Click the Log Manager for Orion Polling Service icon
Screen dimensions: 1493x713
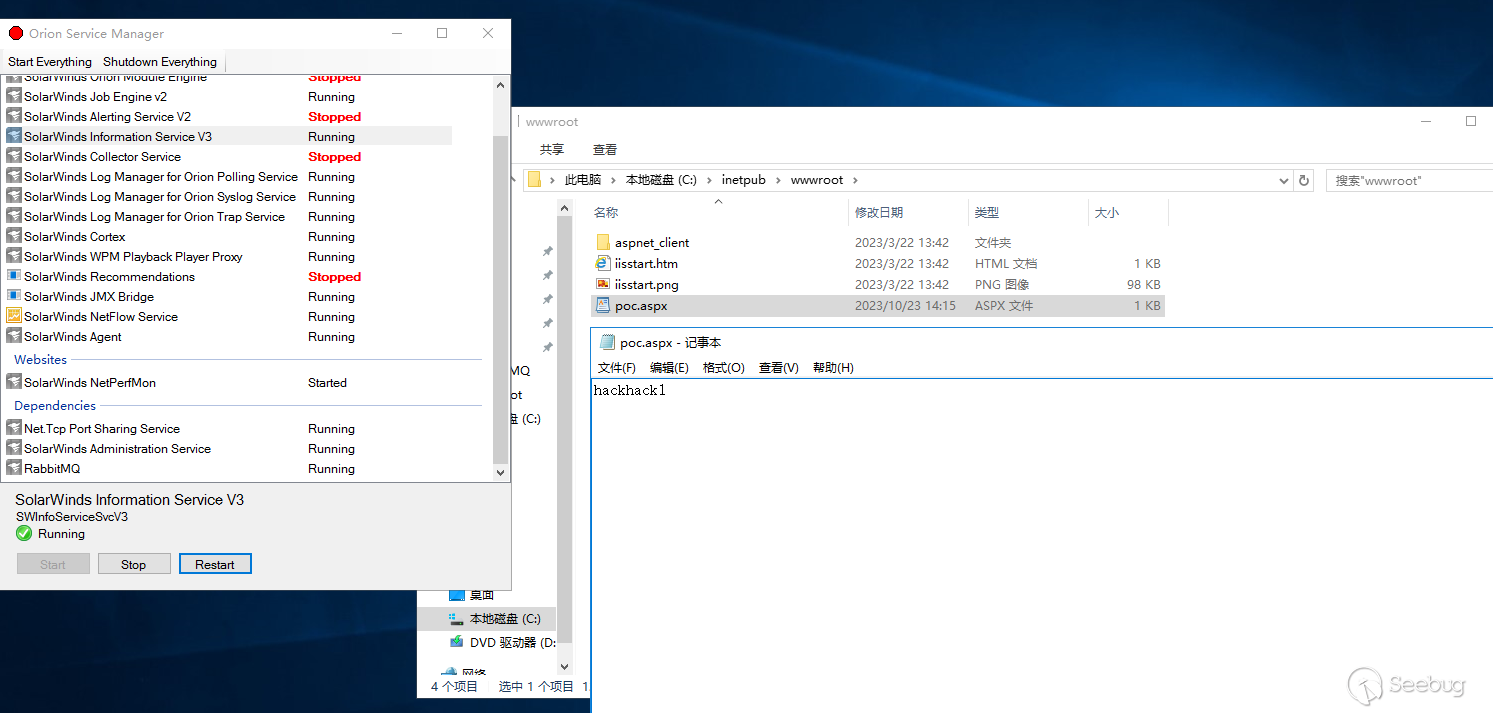14,177
